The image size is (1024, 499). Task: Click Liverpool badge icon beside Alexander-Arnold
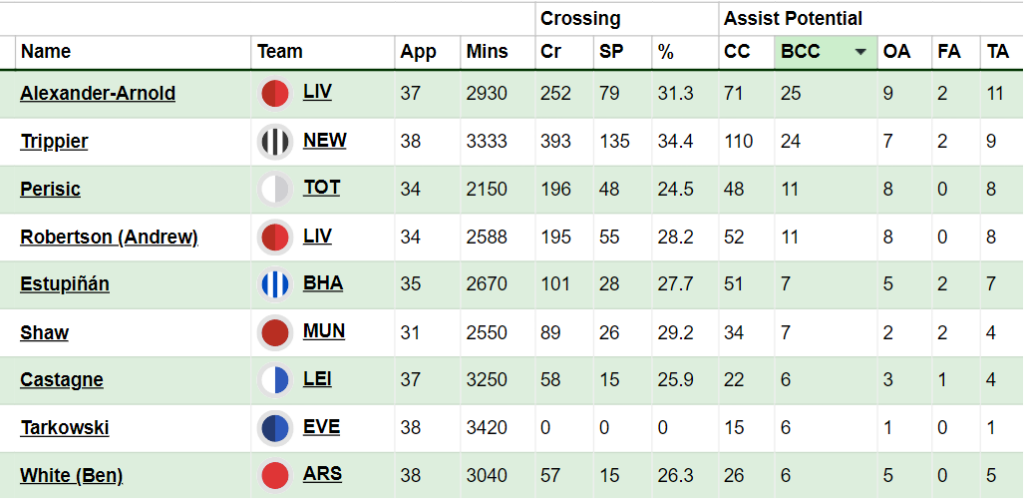point(275,94)
